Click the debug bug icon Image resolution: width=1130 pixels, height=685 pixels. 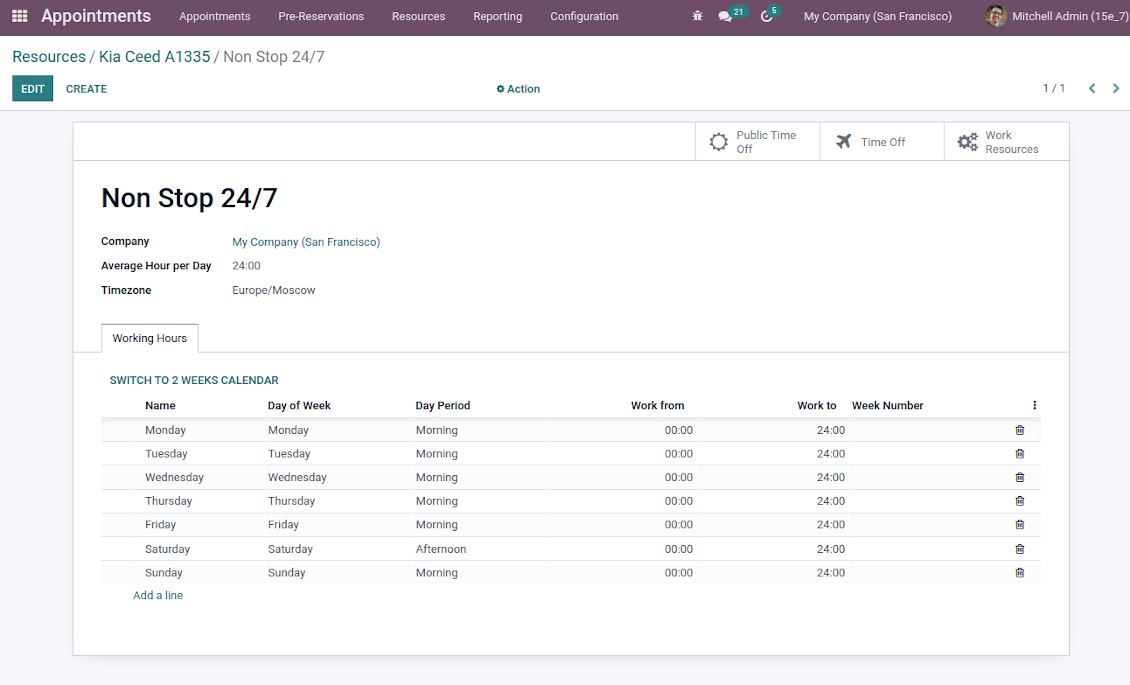(x=698, y=16)
